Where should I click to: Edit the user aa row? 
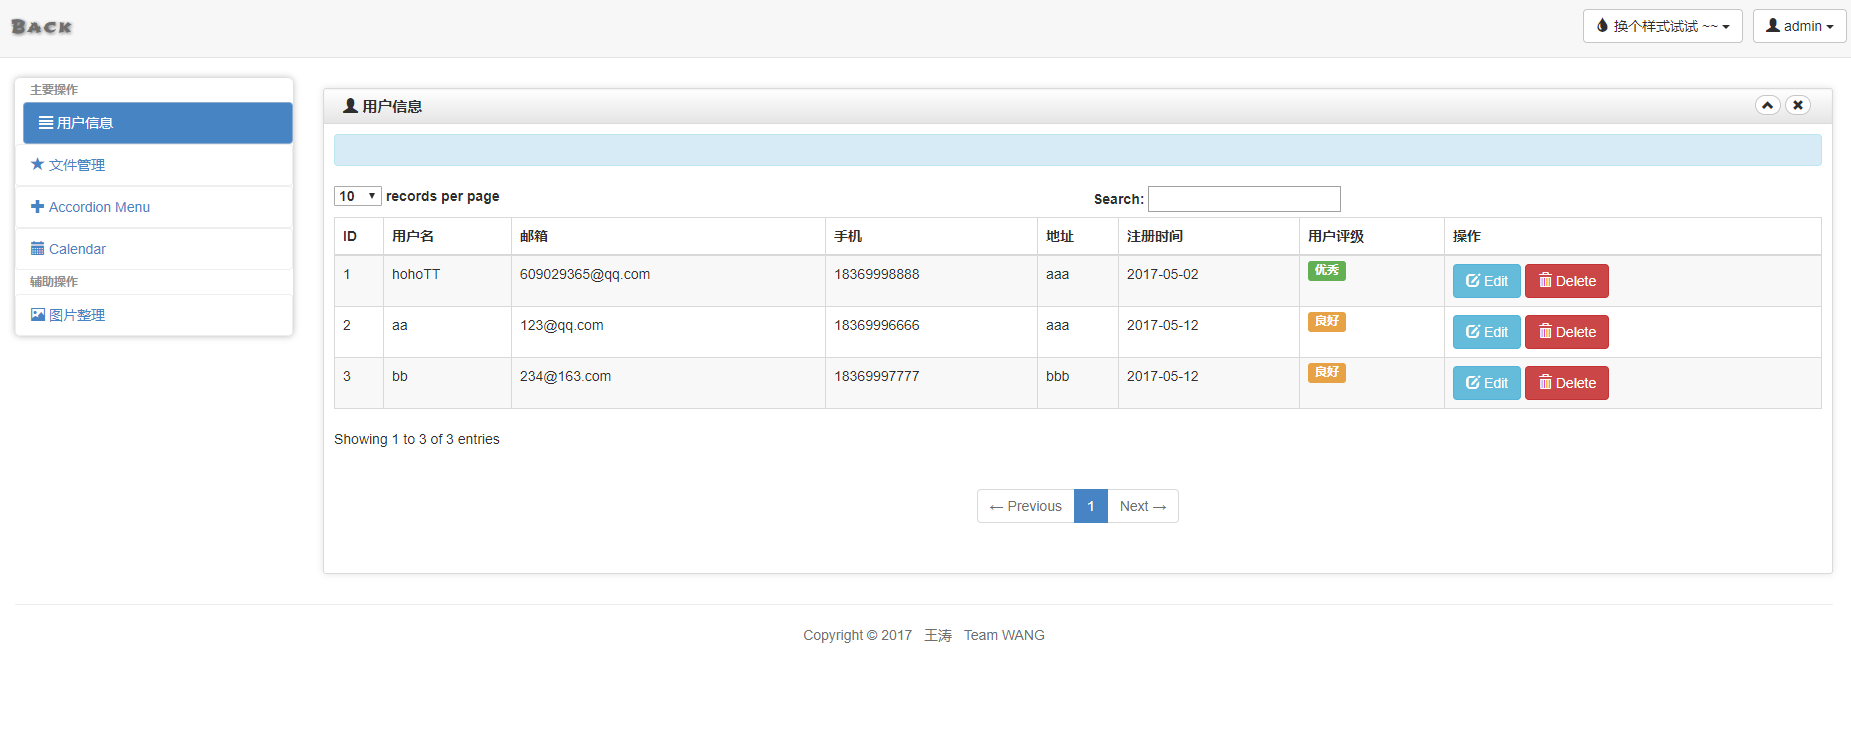point(1486,332)
